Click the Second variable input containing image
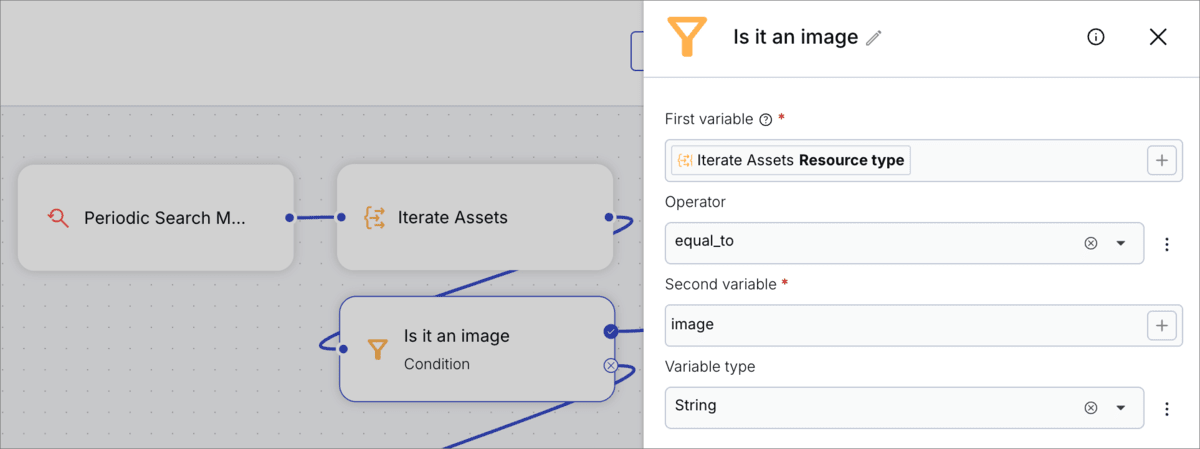The image size is (1200, 449). pos(900,325)
